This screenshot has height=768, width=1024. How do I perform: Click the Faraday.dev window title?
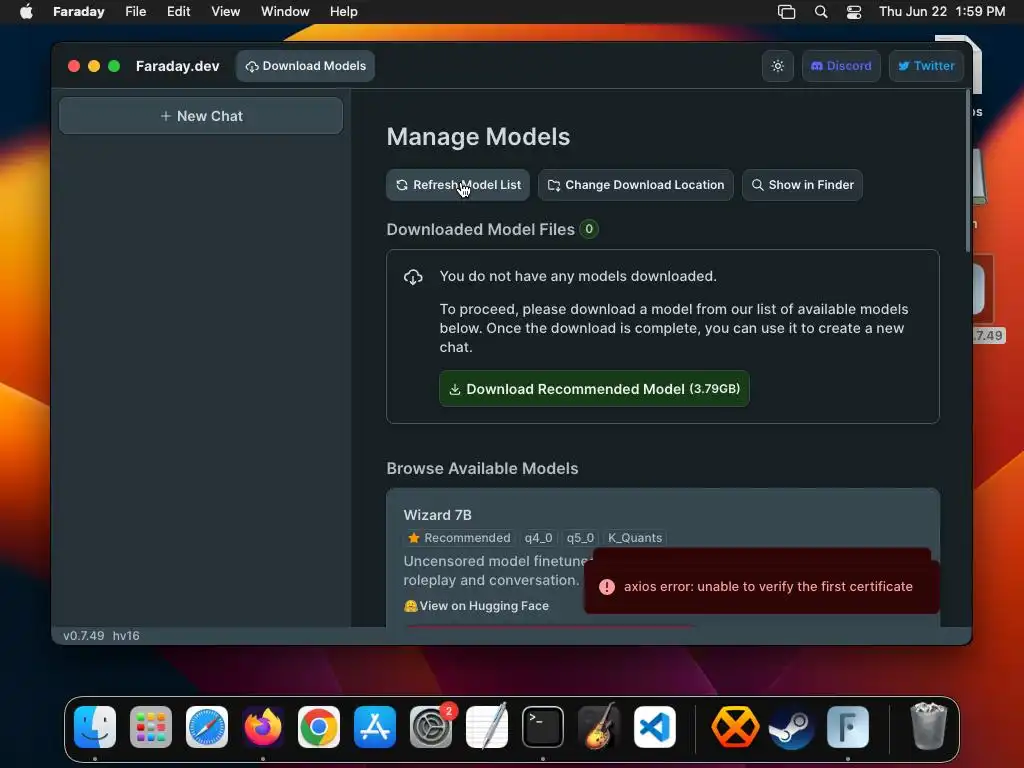click(178, 66)
